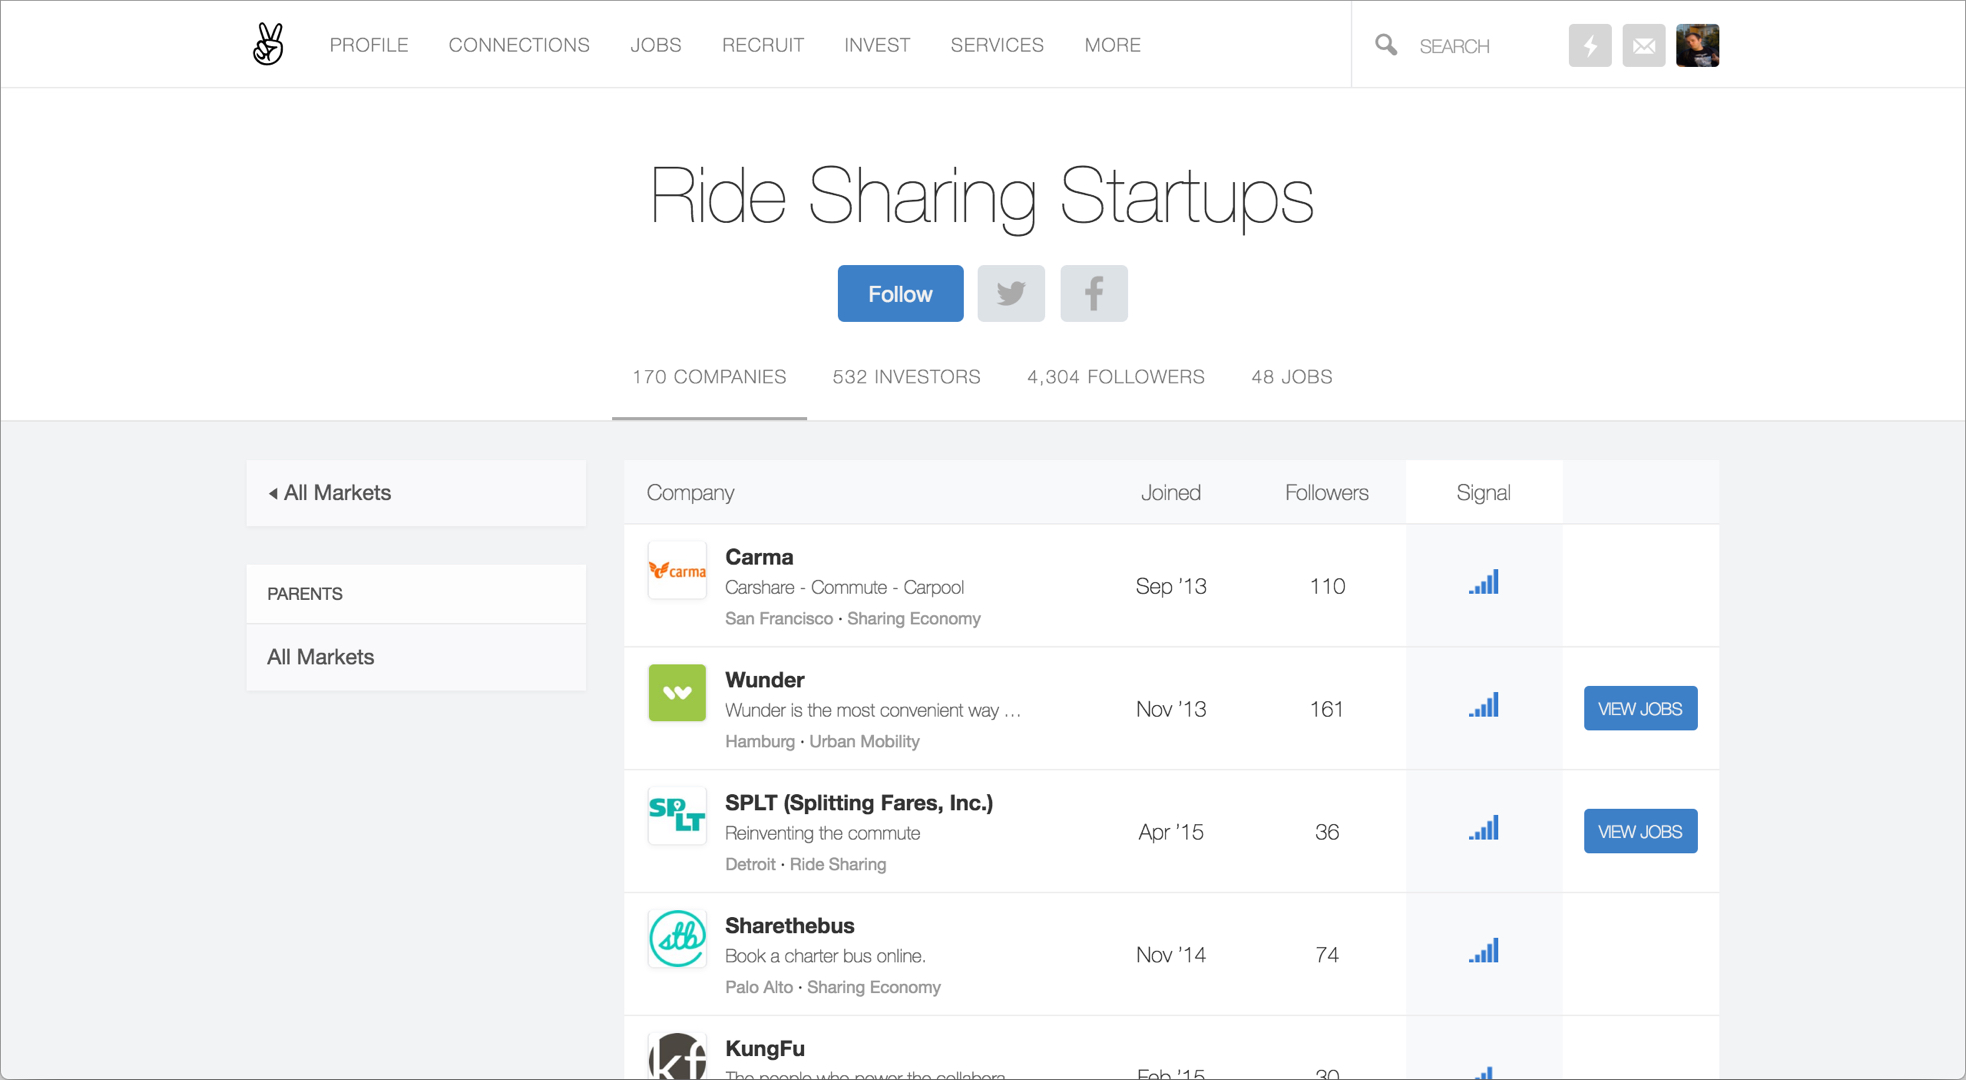Click the PARENTS section label
The height and width of the screenshot is (1080, 1966).
[x=305, y=594]
